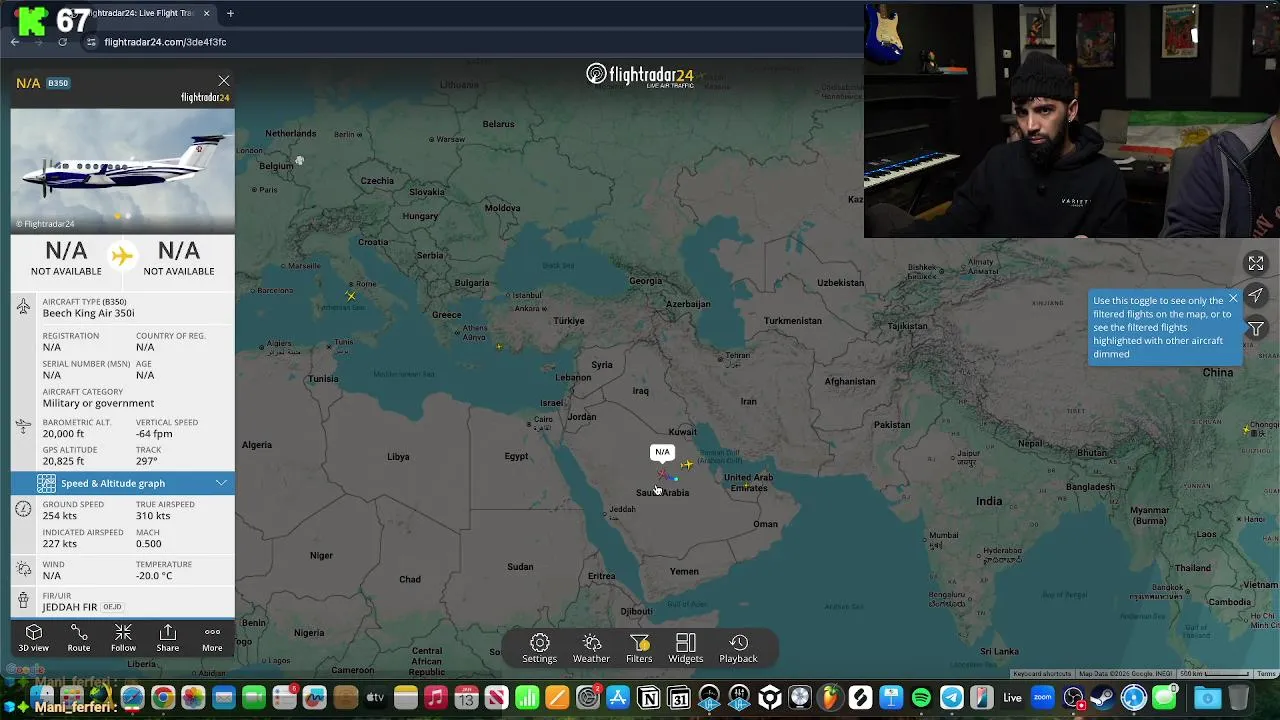The image size is (1280, 720).
Task: Open Notion from the Dock
Action: click(x=648, y=698)
